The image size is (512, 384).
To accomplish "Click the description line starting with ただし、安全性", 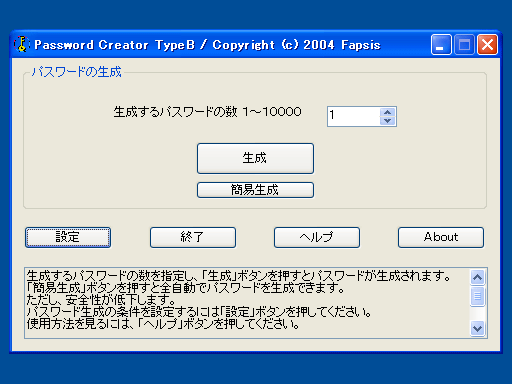I will (101, 300).
